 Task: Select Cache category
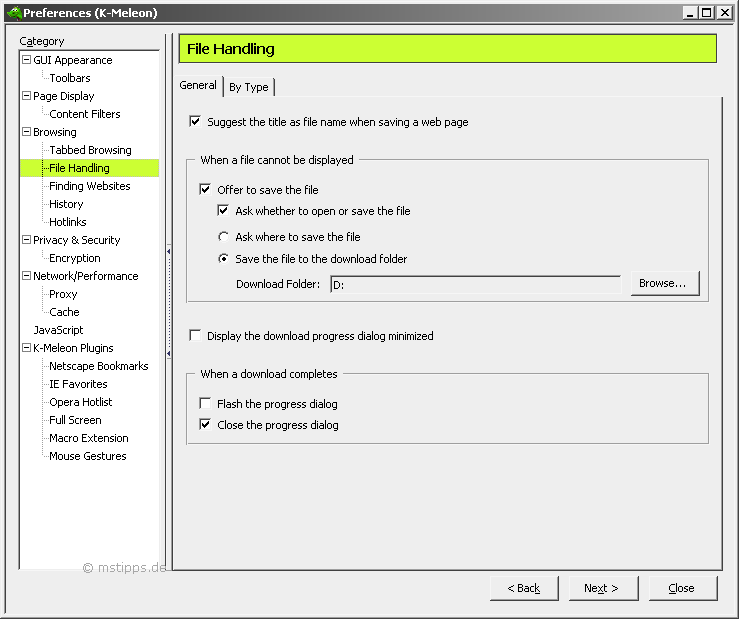tap(64, 312)
